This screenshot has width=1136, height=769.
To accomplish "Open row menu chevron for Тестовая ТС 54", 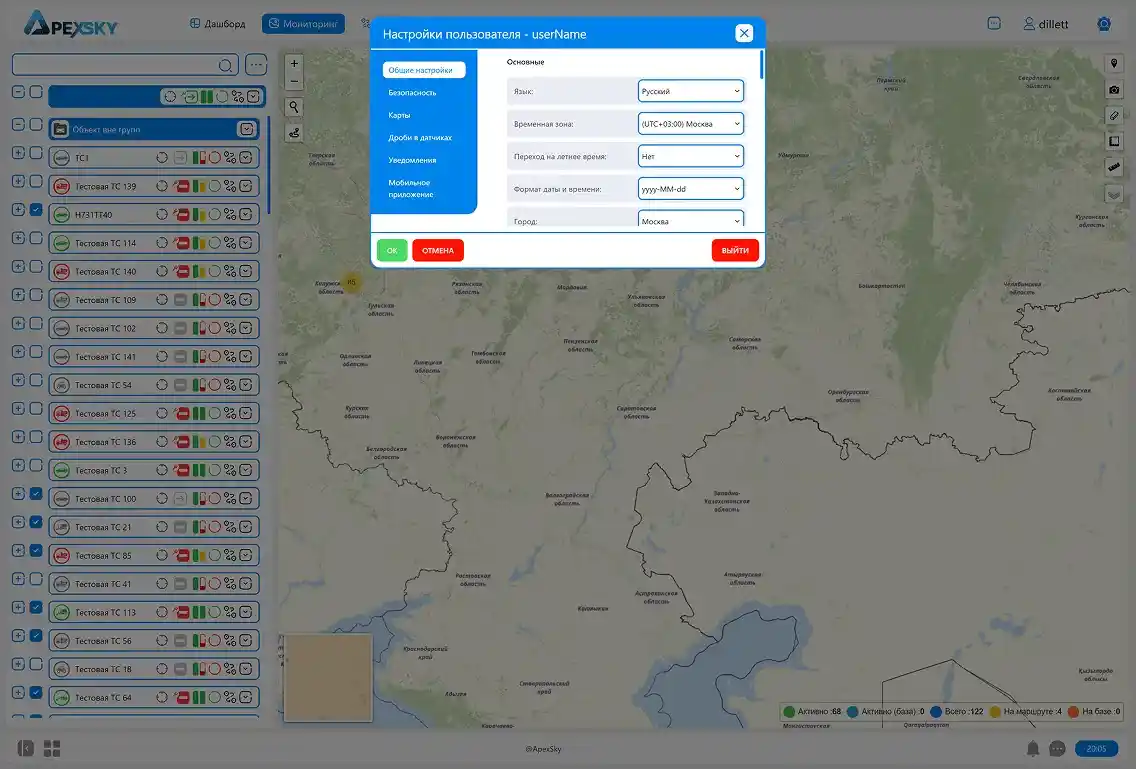I will pos(246,385).
